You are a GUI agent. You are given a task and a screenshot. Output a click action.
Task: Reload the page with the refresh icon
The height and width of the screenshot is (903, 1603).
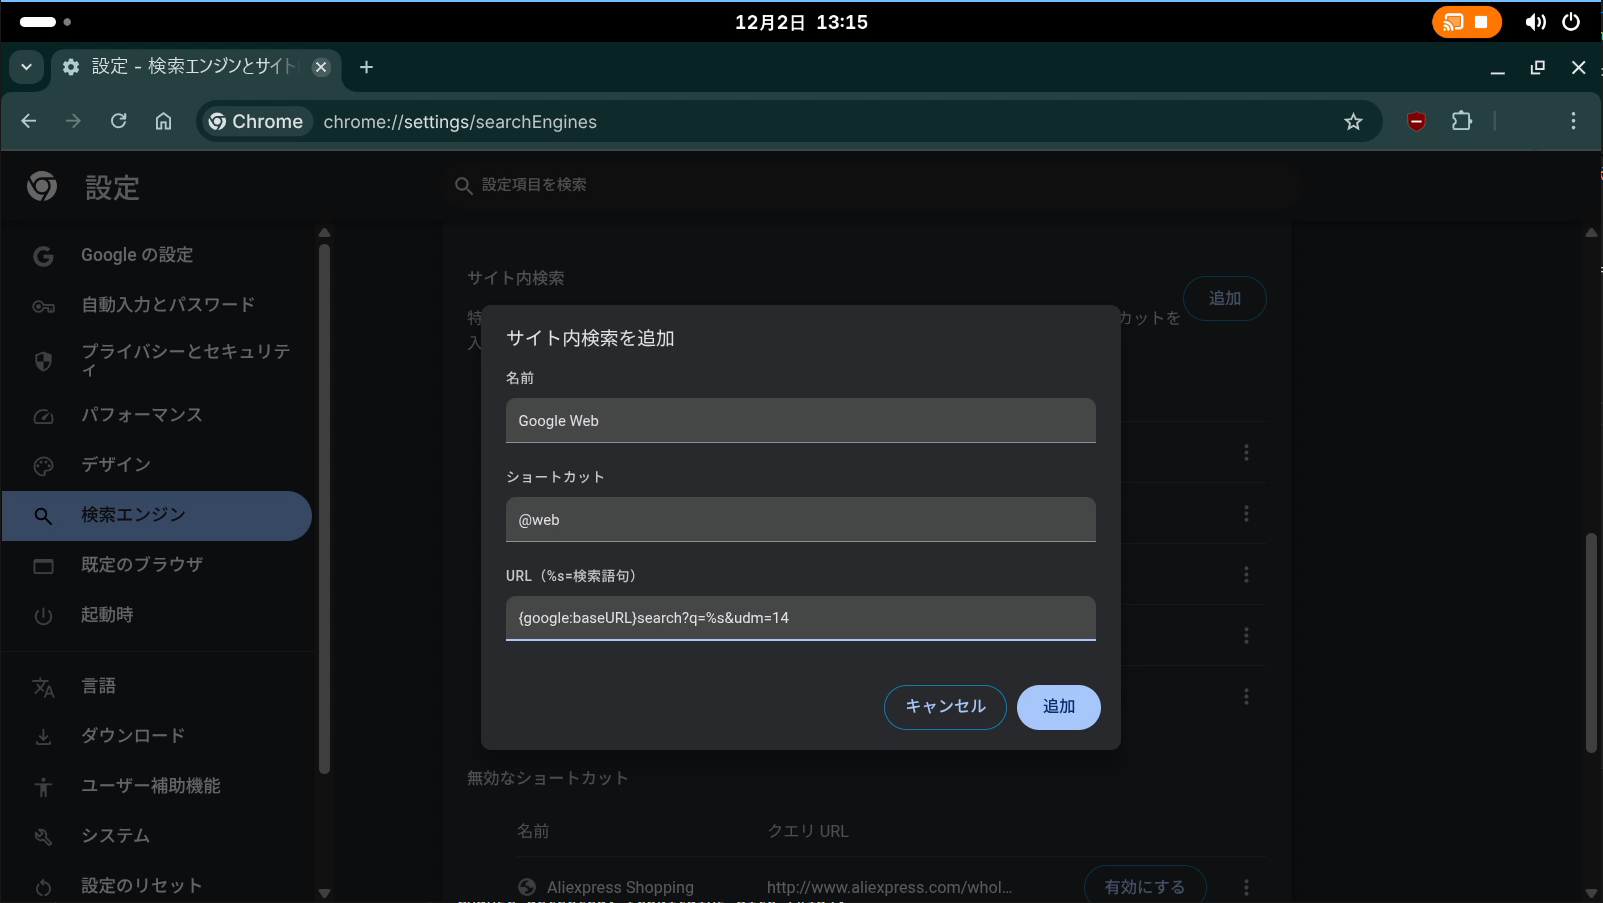(119, 121)
